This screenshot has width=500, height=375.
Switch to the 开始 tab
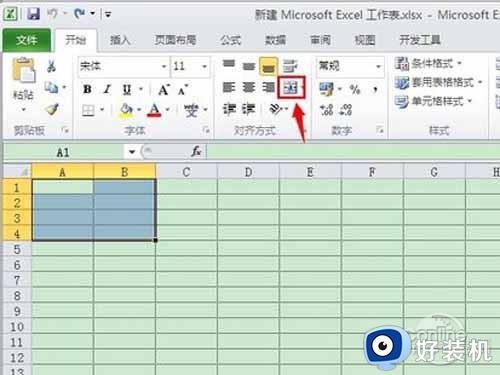tap(76, 40)
